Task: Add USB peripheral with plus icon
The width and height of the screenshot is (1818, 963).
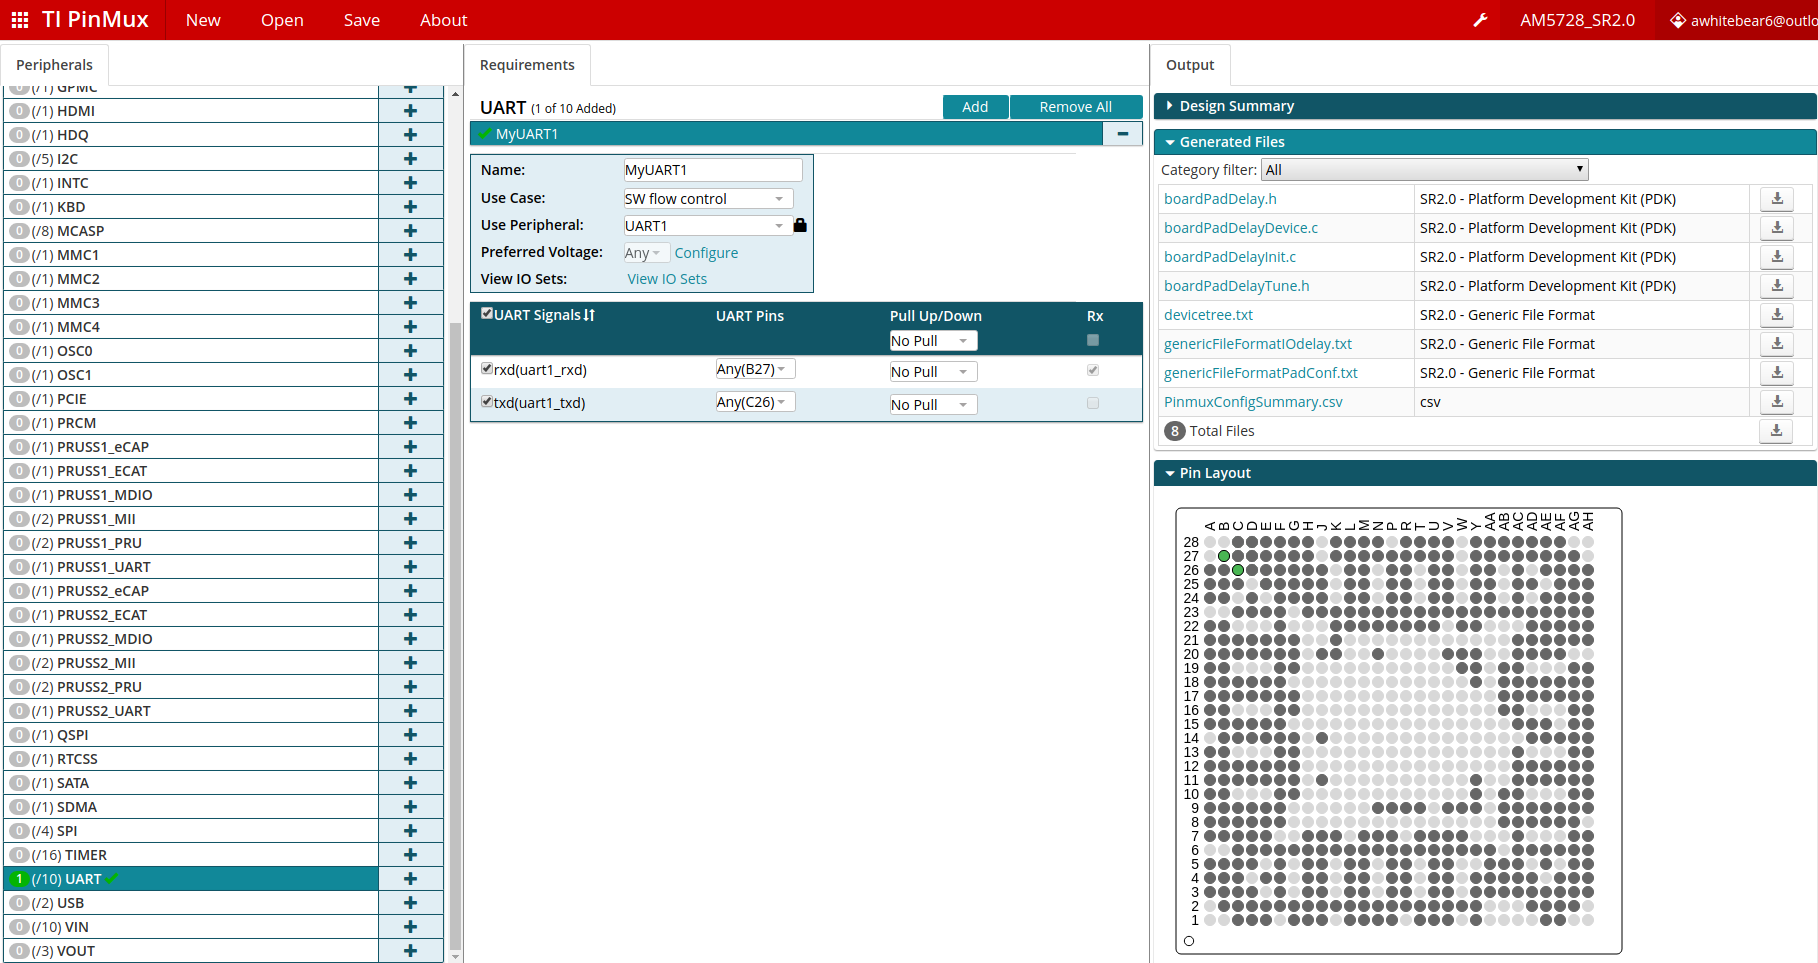Action: pos(410,903)
